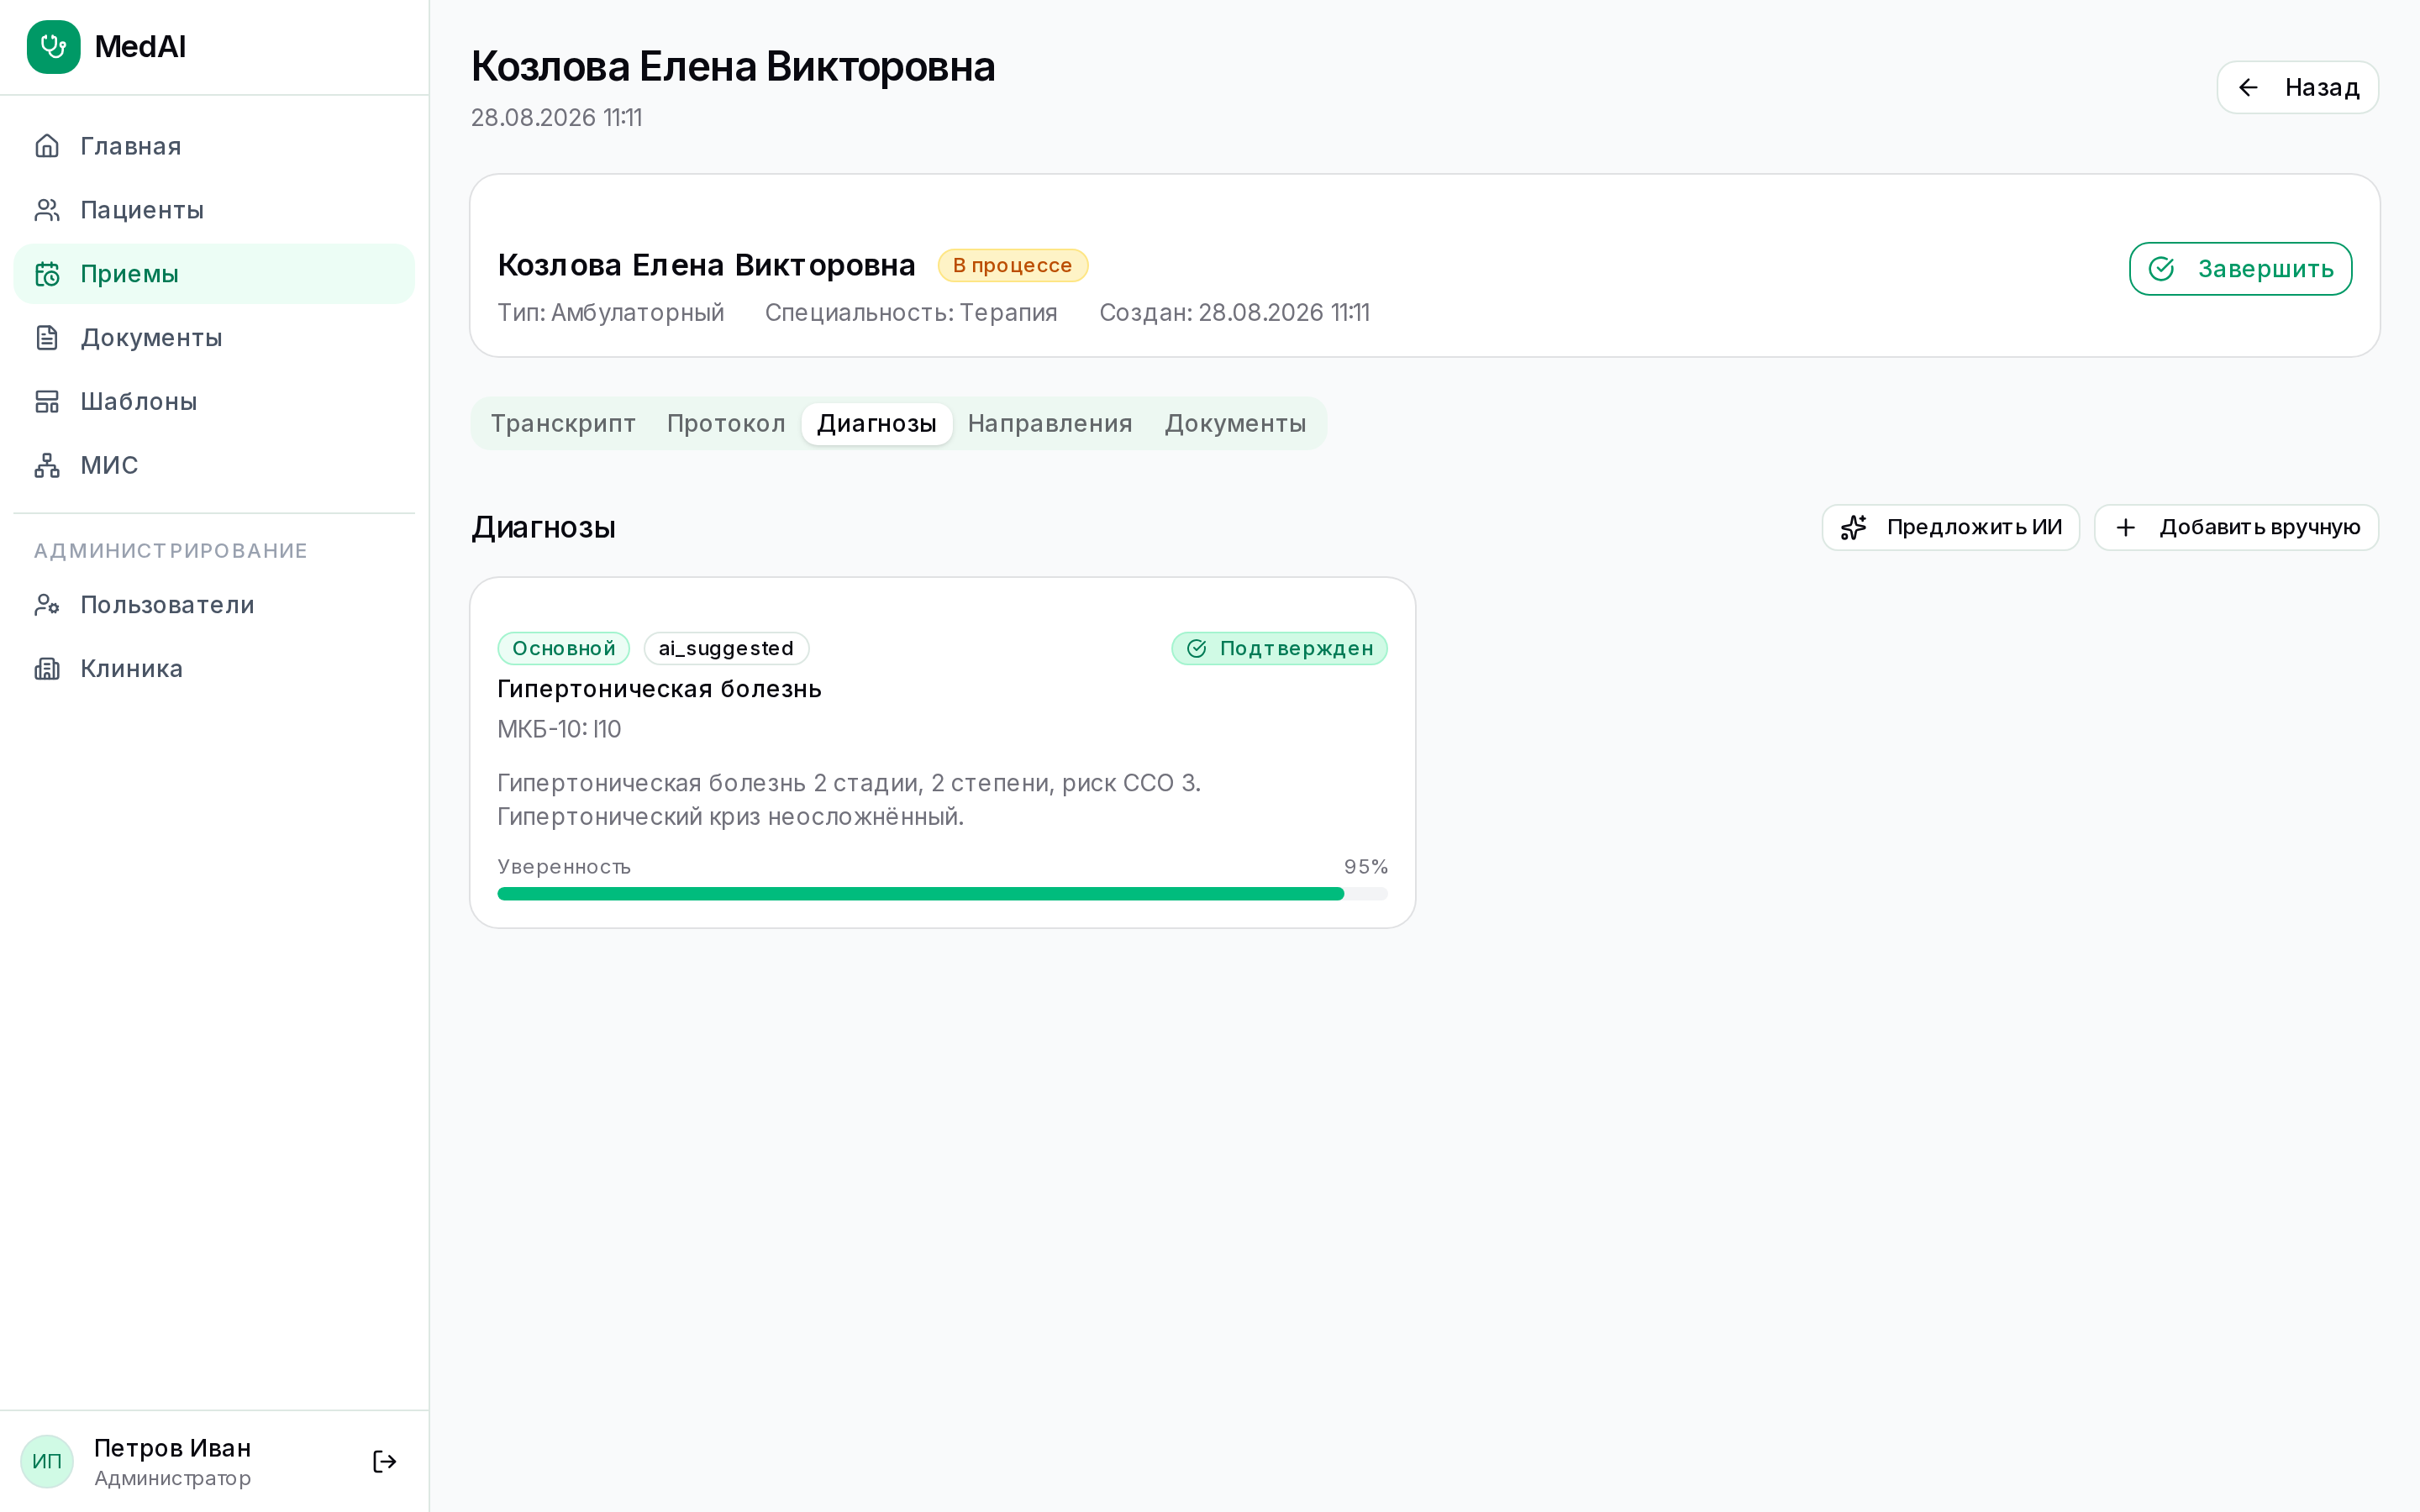Click the Шаблоны layout icon

coord(47,402)
